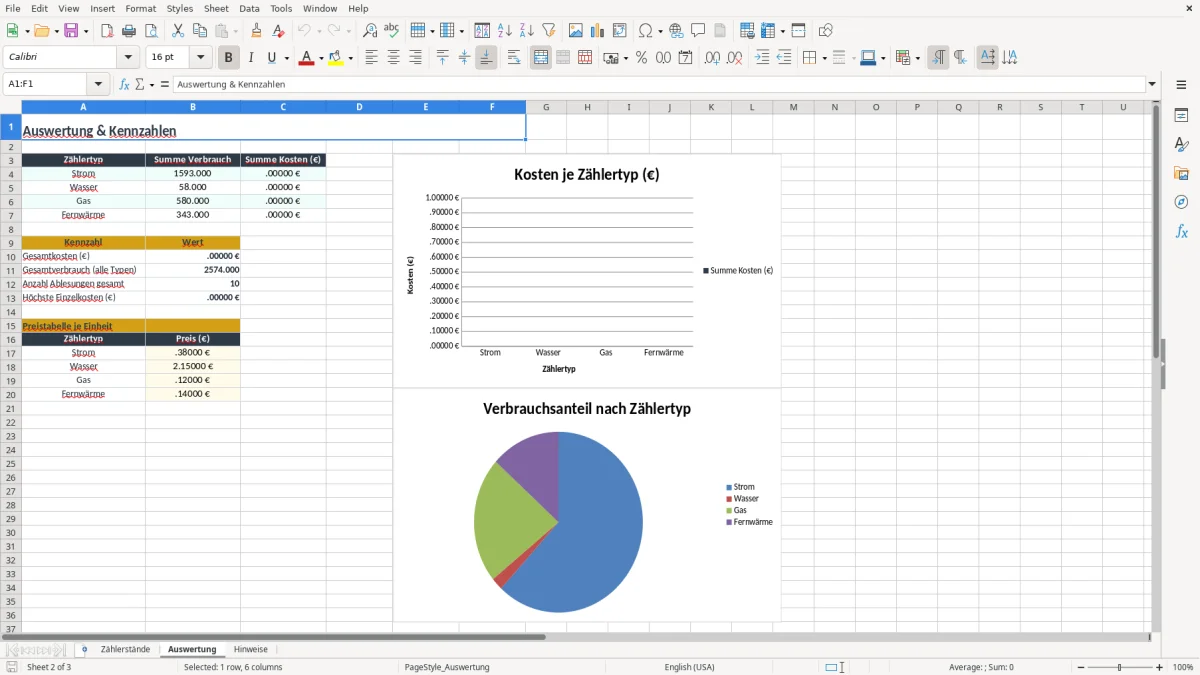Apply the yellow Background Color swatch
The height and width of the screenshot is (675, 1200).
click(x=336, y=58)
